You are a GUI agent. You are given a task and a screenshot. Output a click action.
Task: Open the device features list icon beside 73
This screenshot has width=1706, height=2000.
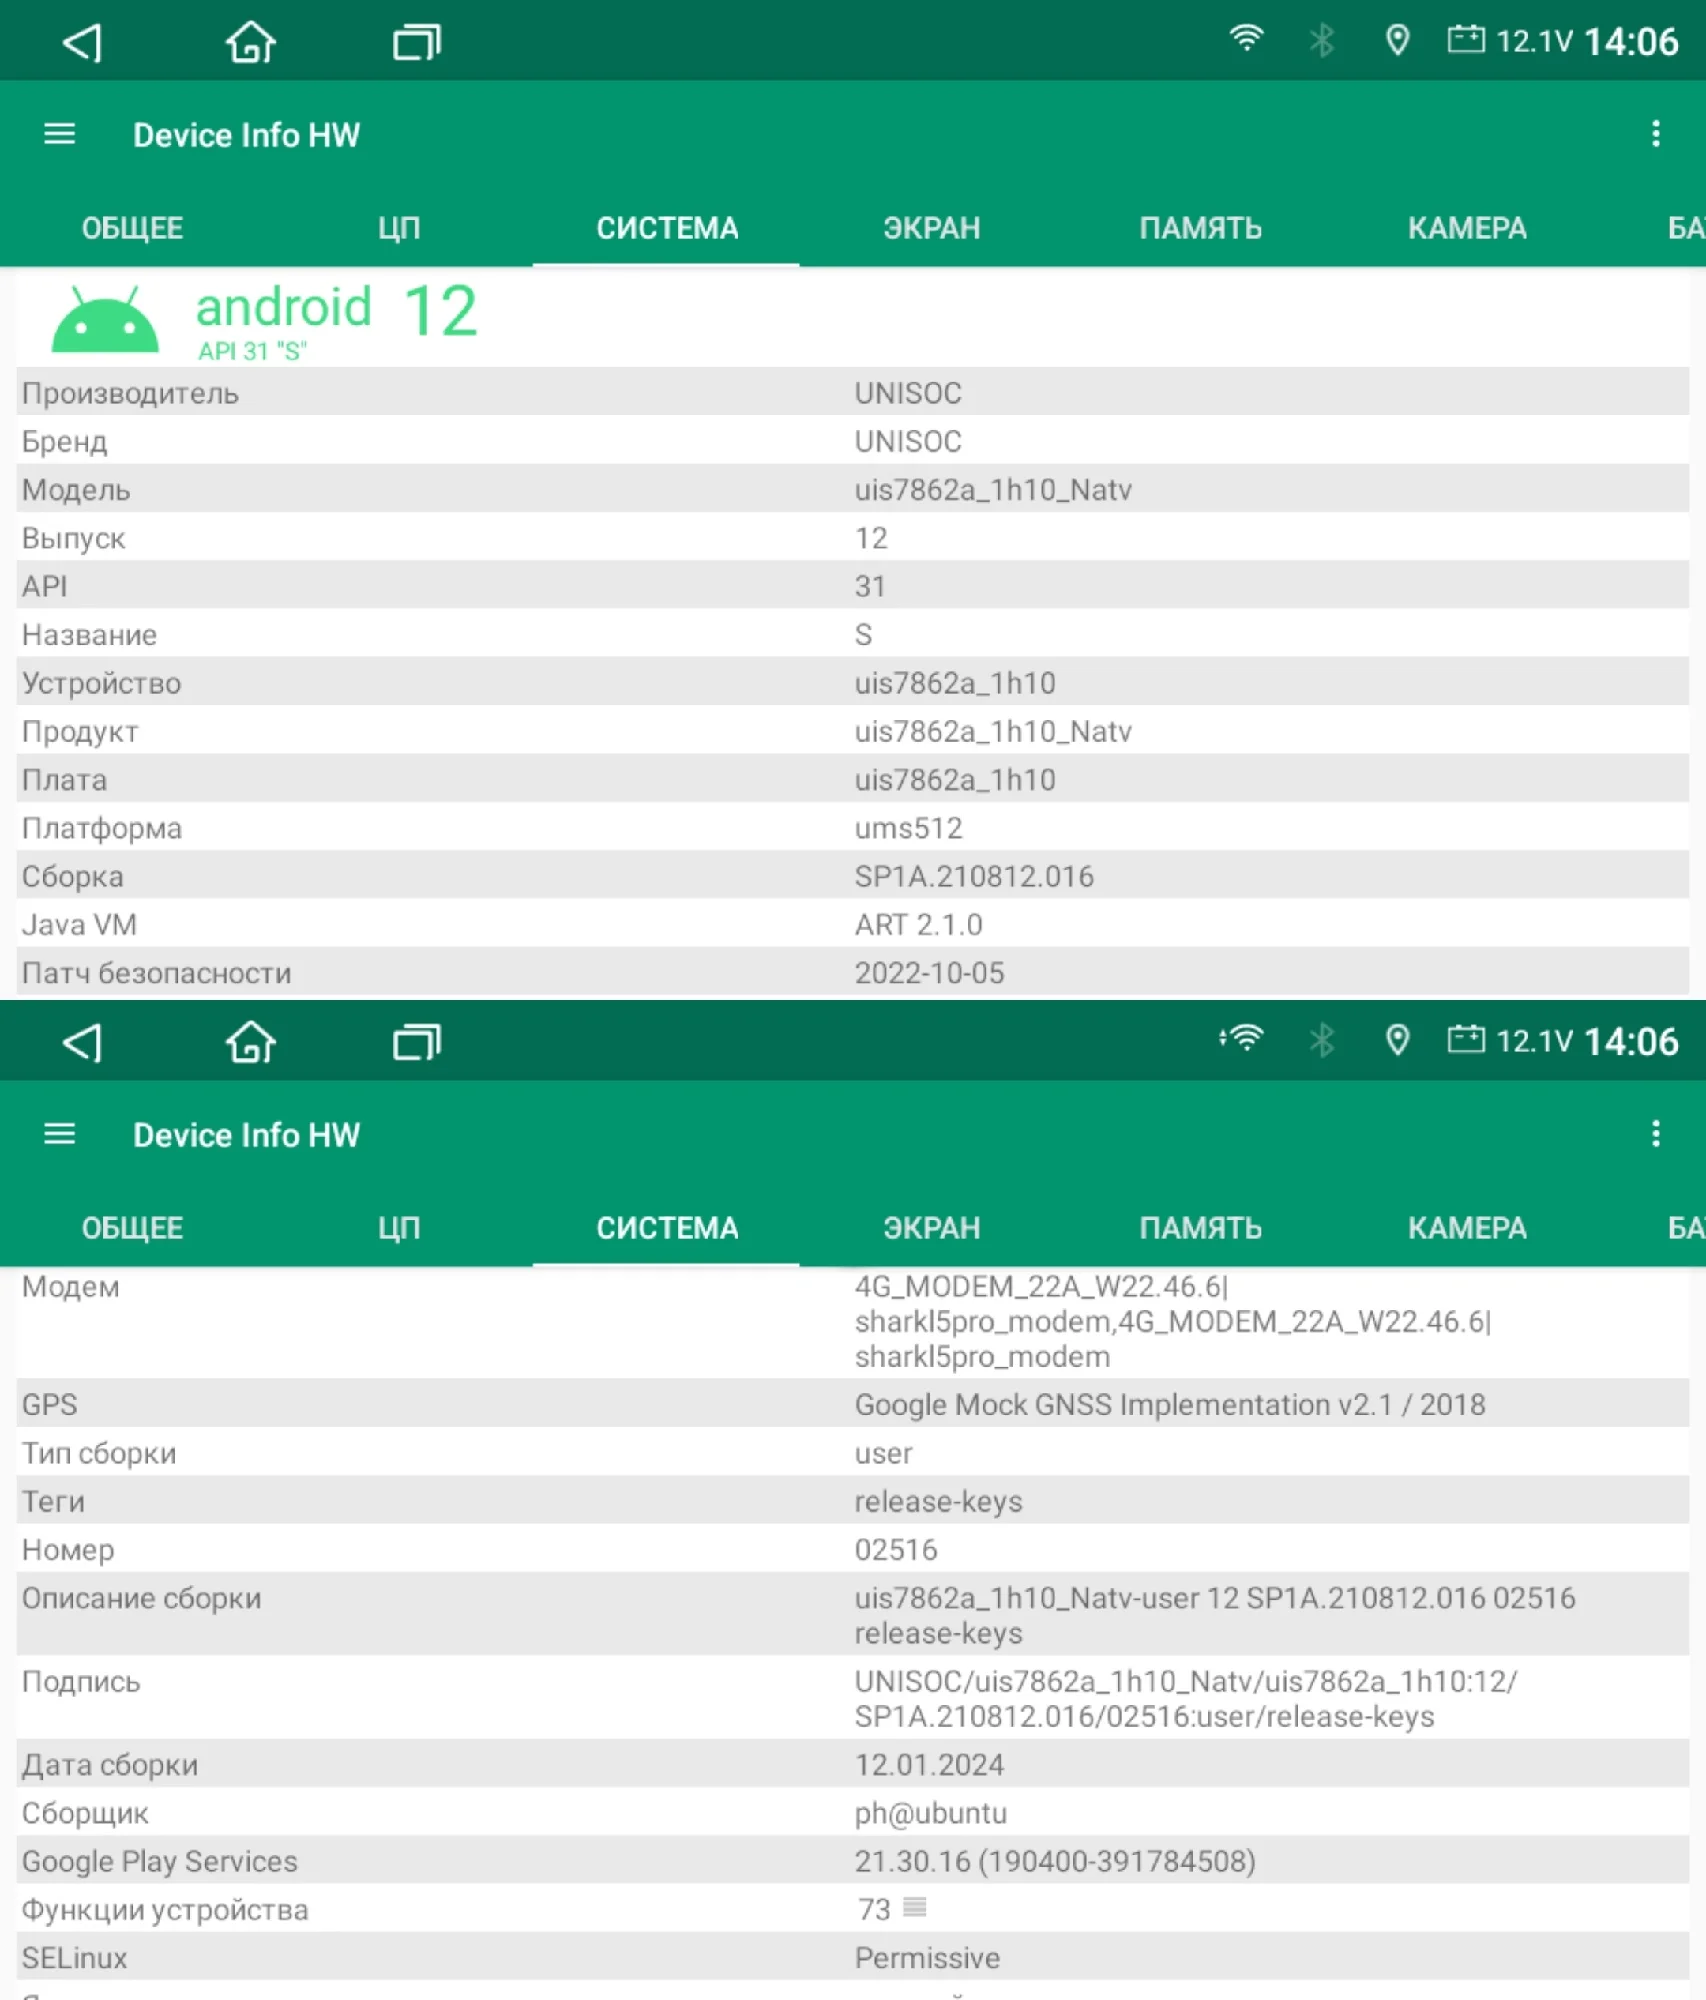pos(914,1908)
